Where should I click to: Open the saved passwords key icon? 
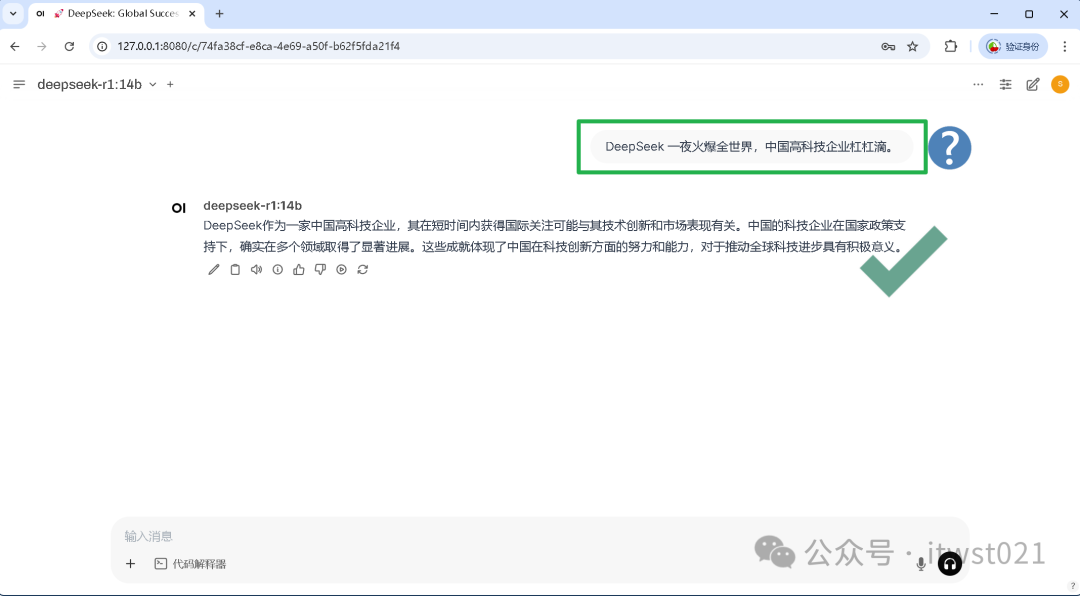(x=888, y=46)
